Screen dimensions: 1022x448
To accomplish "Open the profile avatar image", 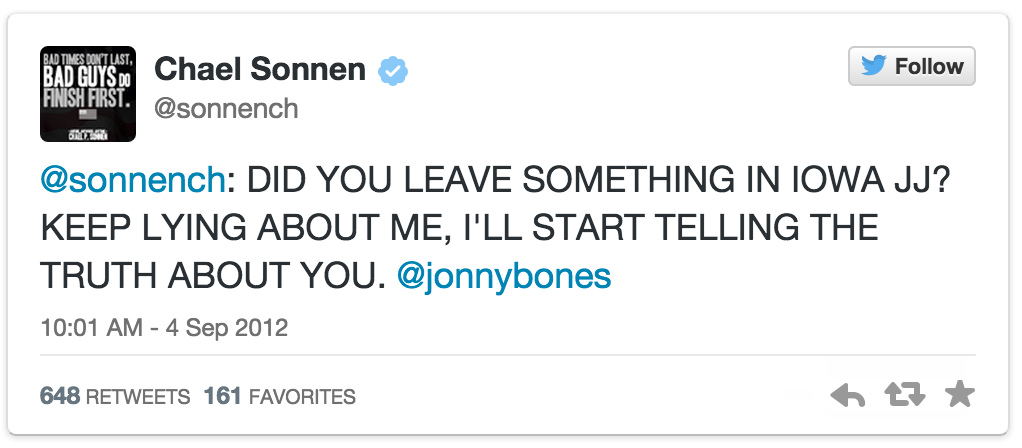I will (x=87, y=93).
